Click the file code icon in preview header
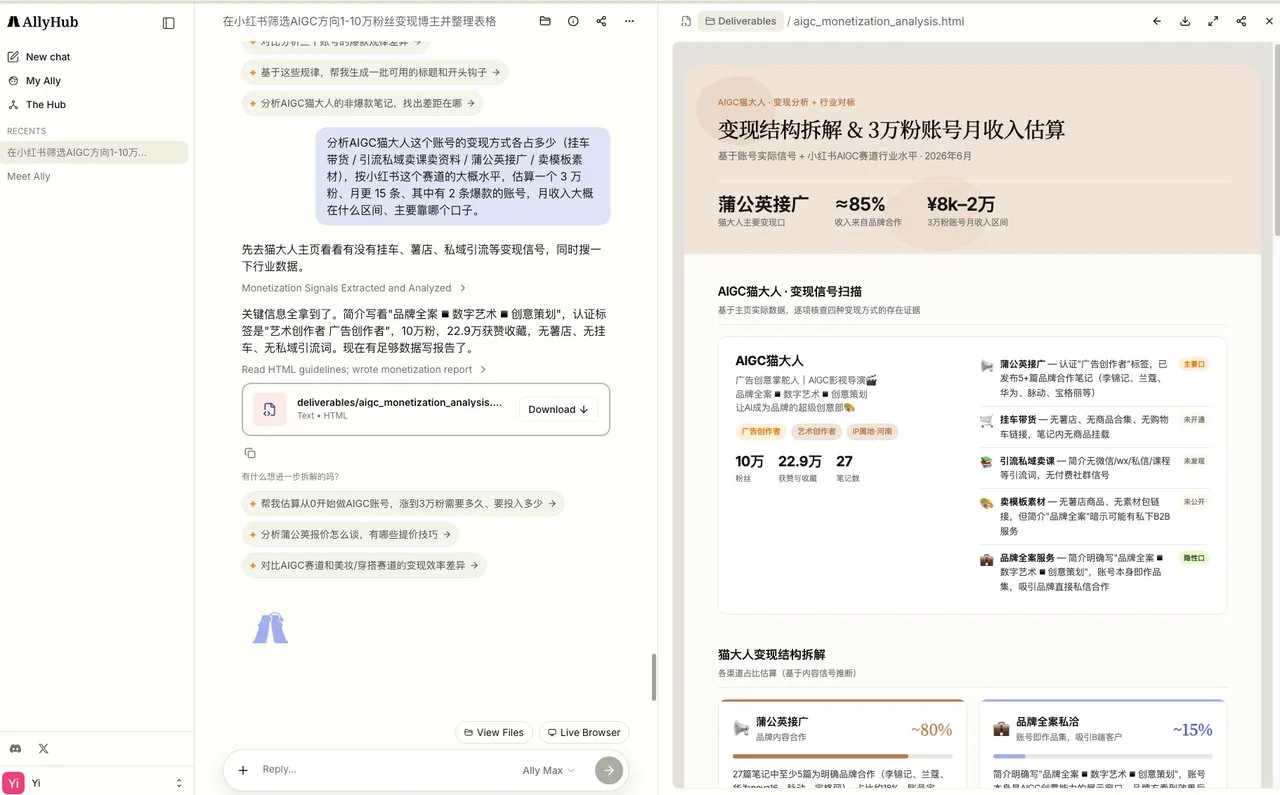Screen dimensions: 1280x795 tap(685, 21)
